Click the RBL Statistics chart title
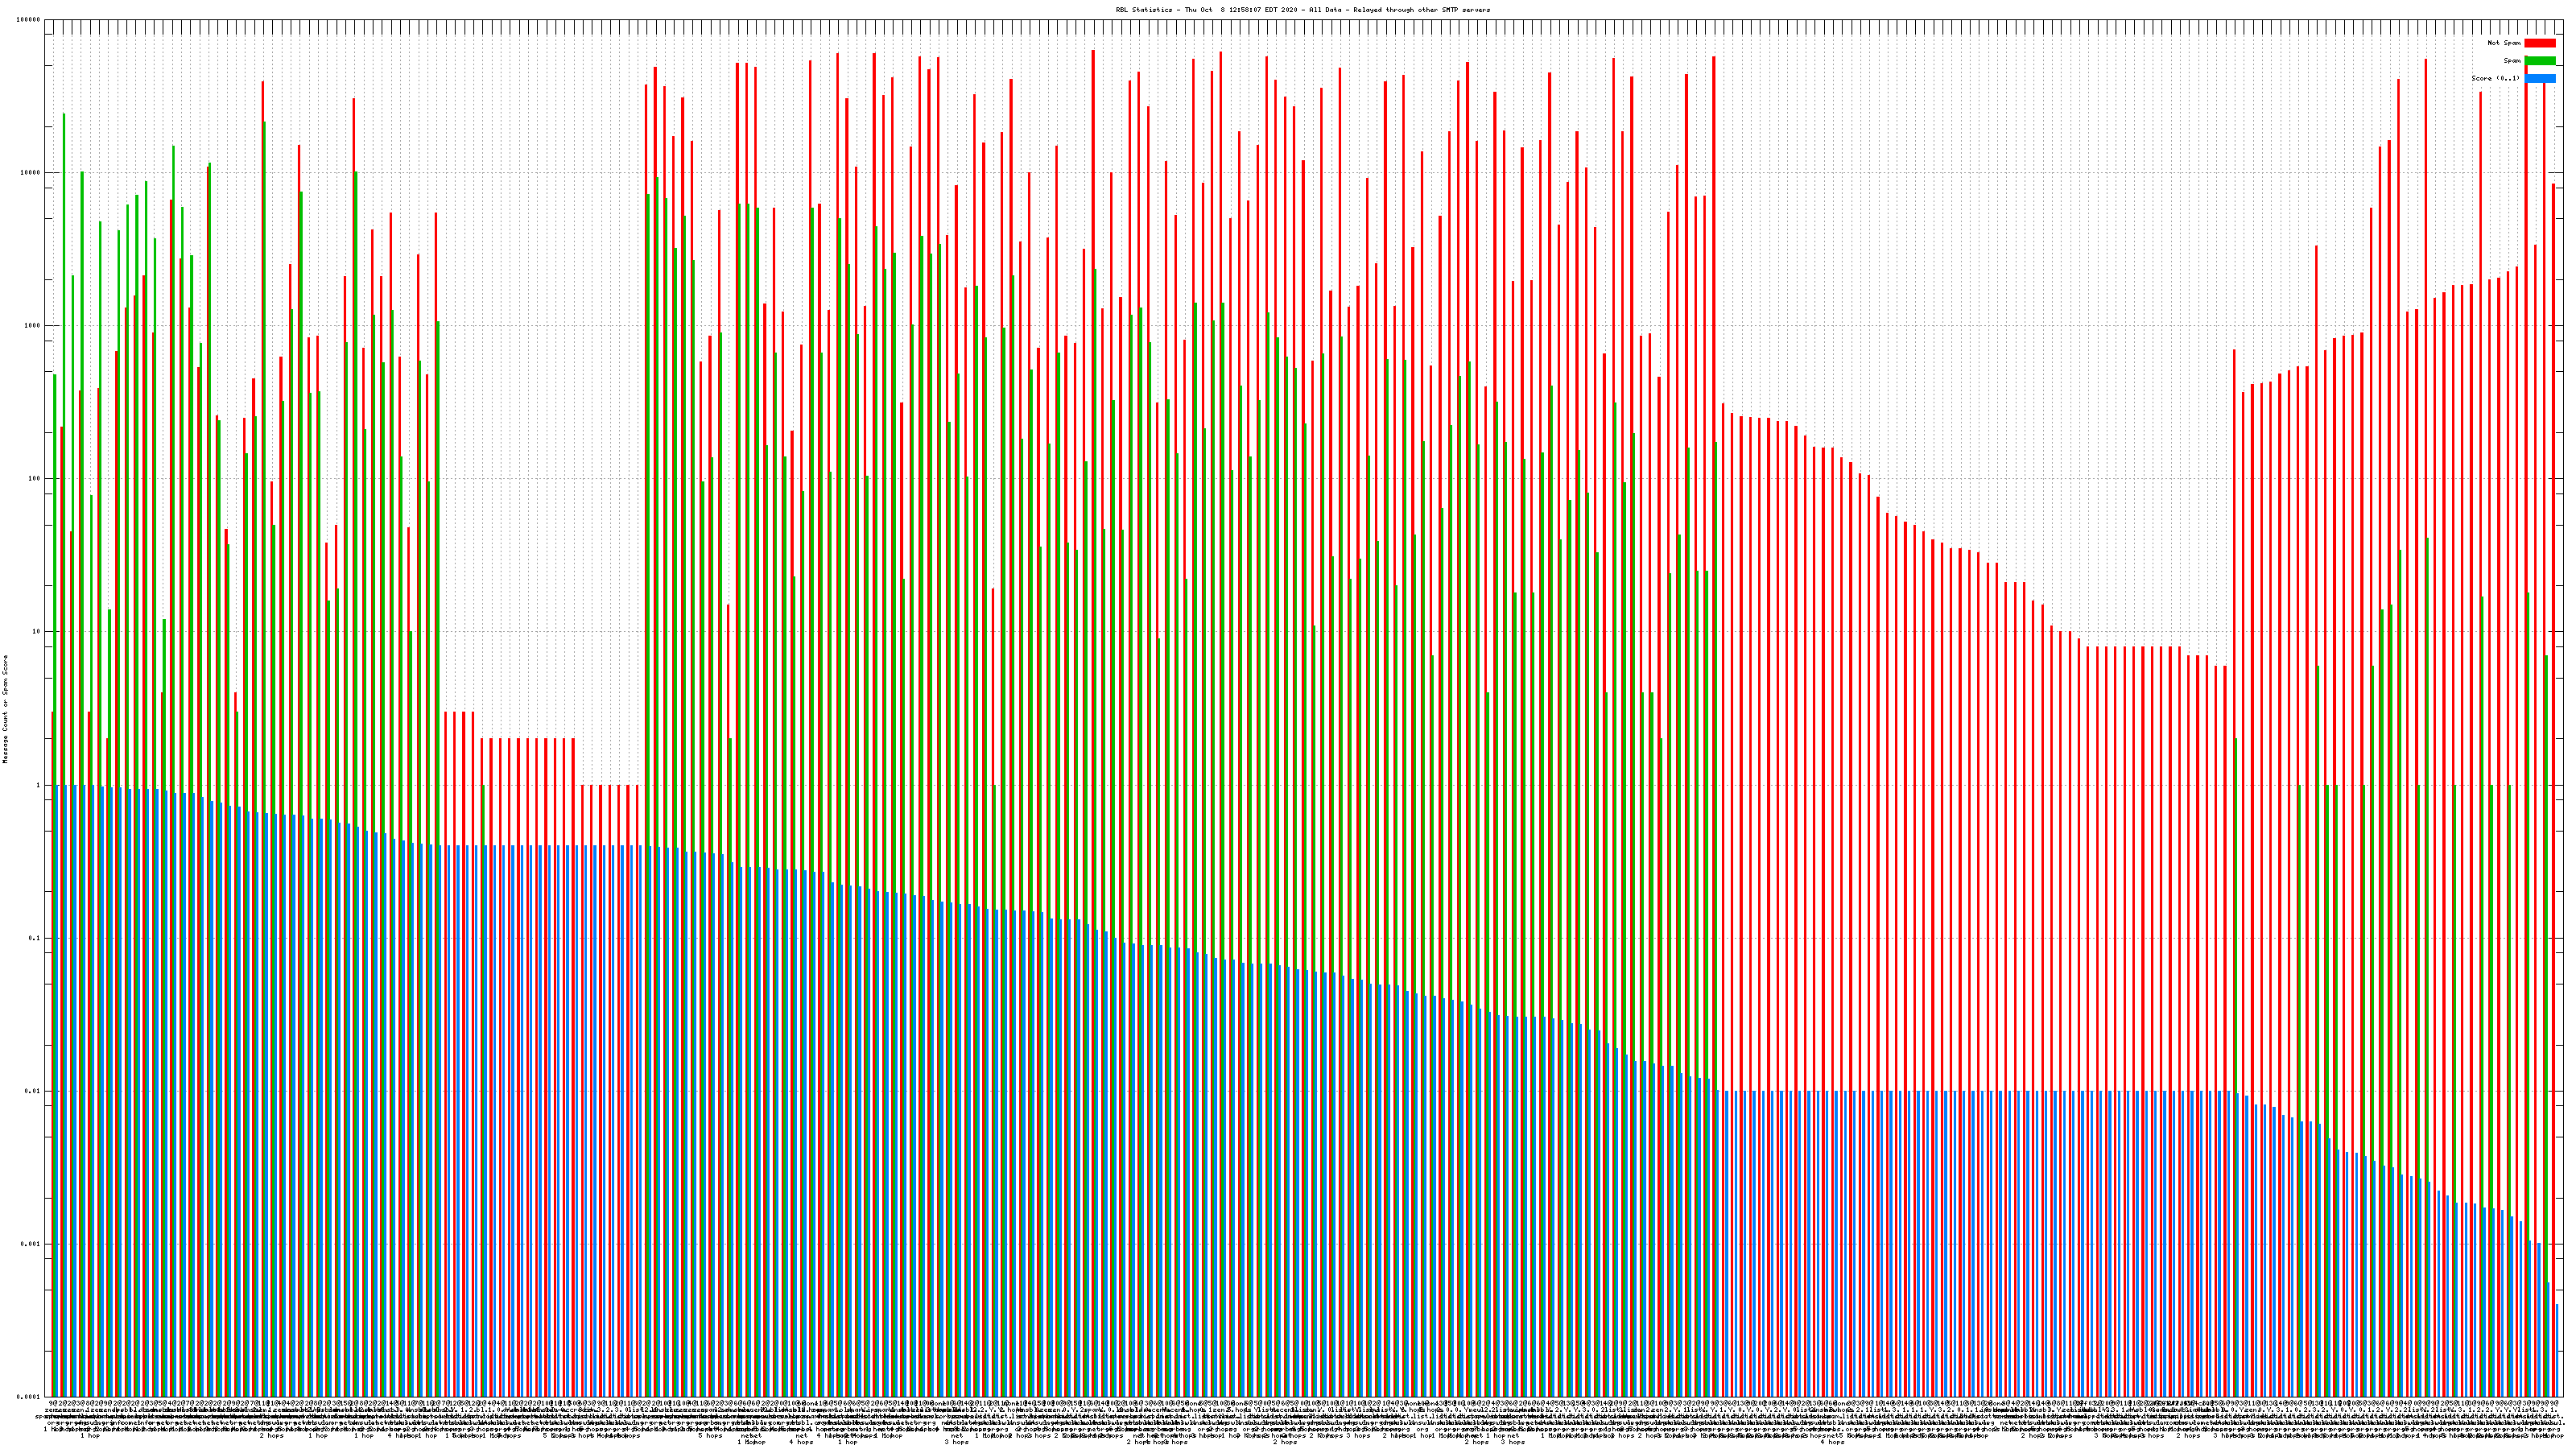 tap(1302, 10)
